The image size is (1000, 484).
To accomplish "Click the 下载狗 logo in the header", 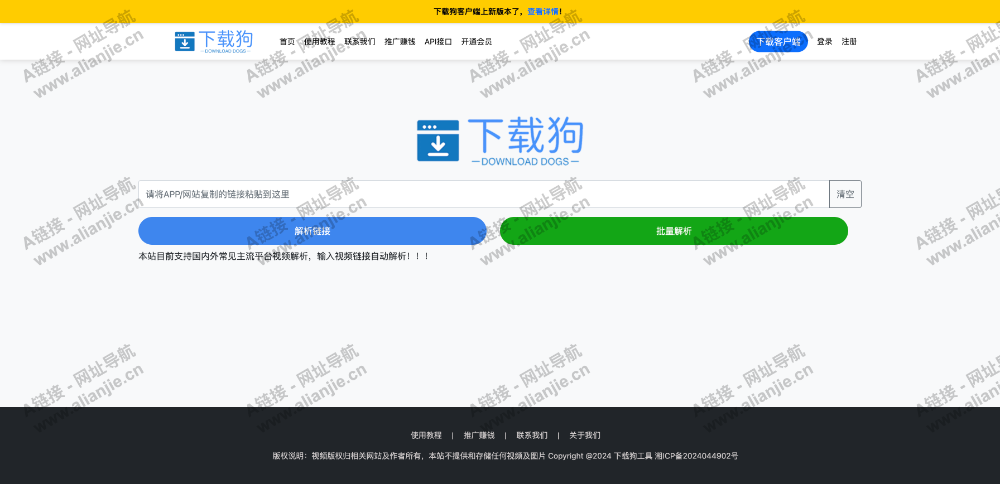I will tap(214, 41).
